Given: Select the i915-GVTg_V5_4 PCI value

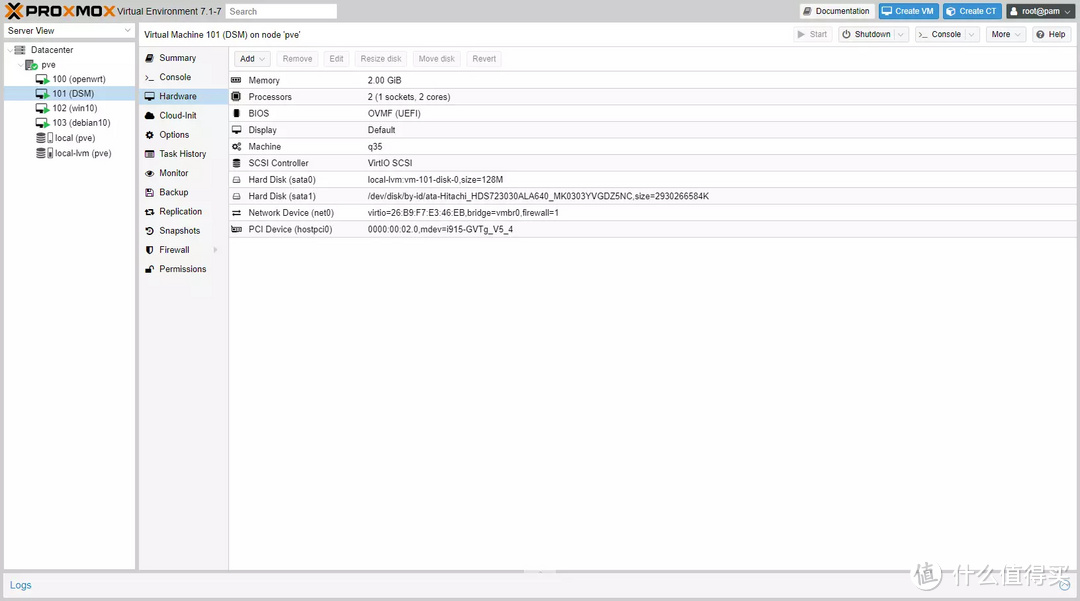Looking at the screenshot, I should (479, 230).
